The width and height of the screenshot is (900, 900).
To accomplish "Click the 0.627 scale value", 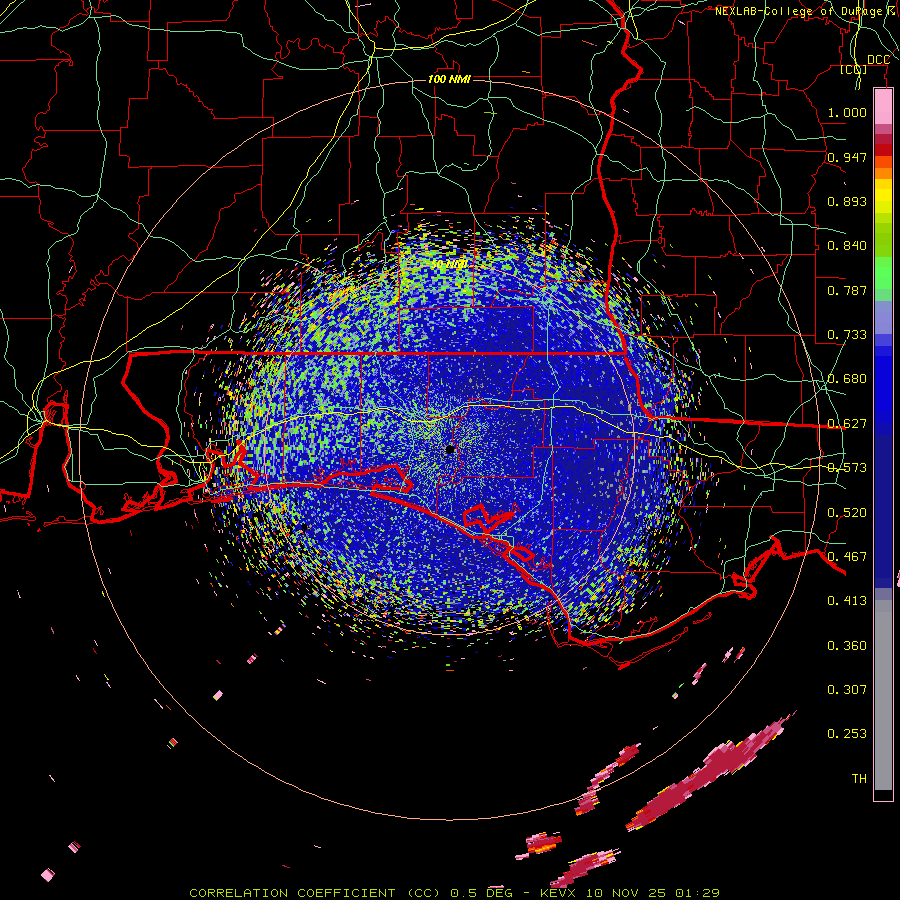I will [847, 424].
